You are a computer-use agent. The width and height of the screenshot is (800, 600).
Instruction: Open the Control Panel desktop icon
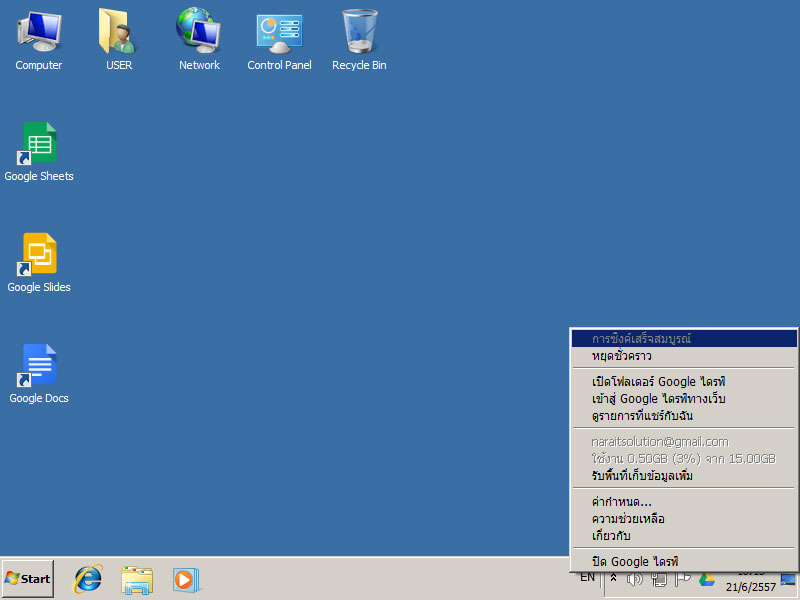coord(279,41)
